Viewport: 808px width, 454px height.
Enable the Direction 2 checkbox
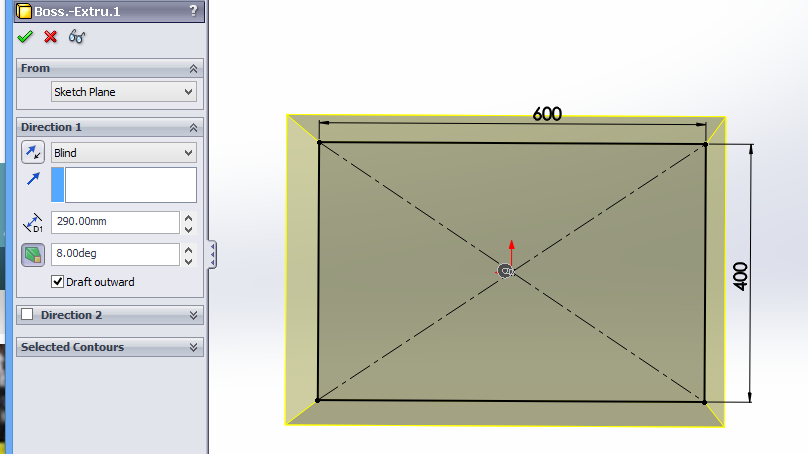point(27,315)
